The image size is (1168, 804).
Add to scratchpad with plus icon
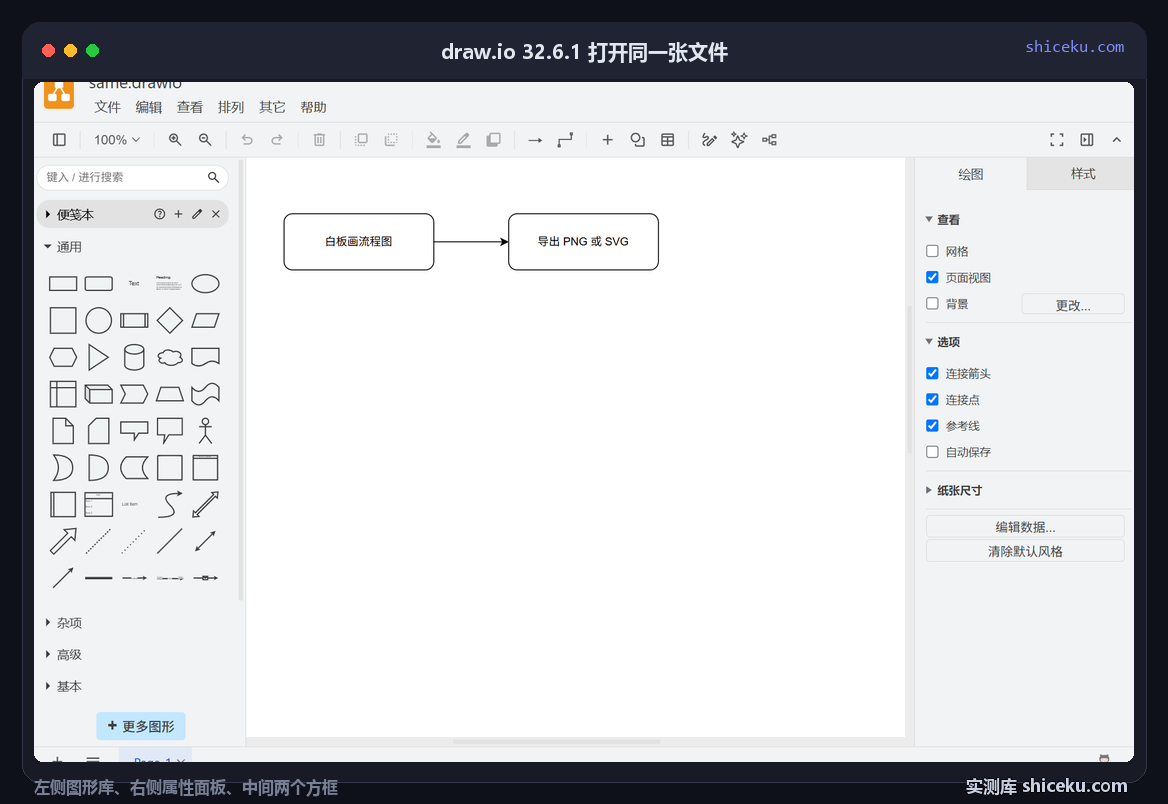(x=178, y=215)
